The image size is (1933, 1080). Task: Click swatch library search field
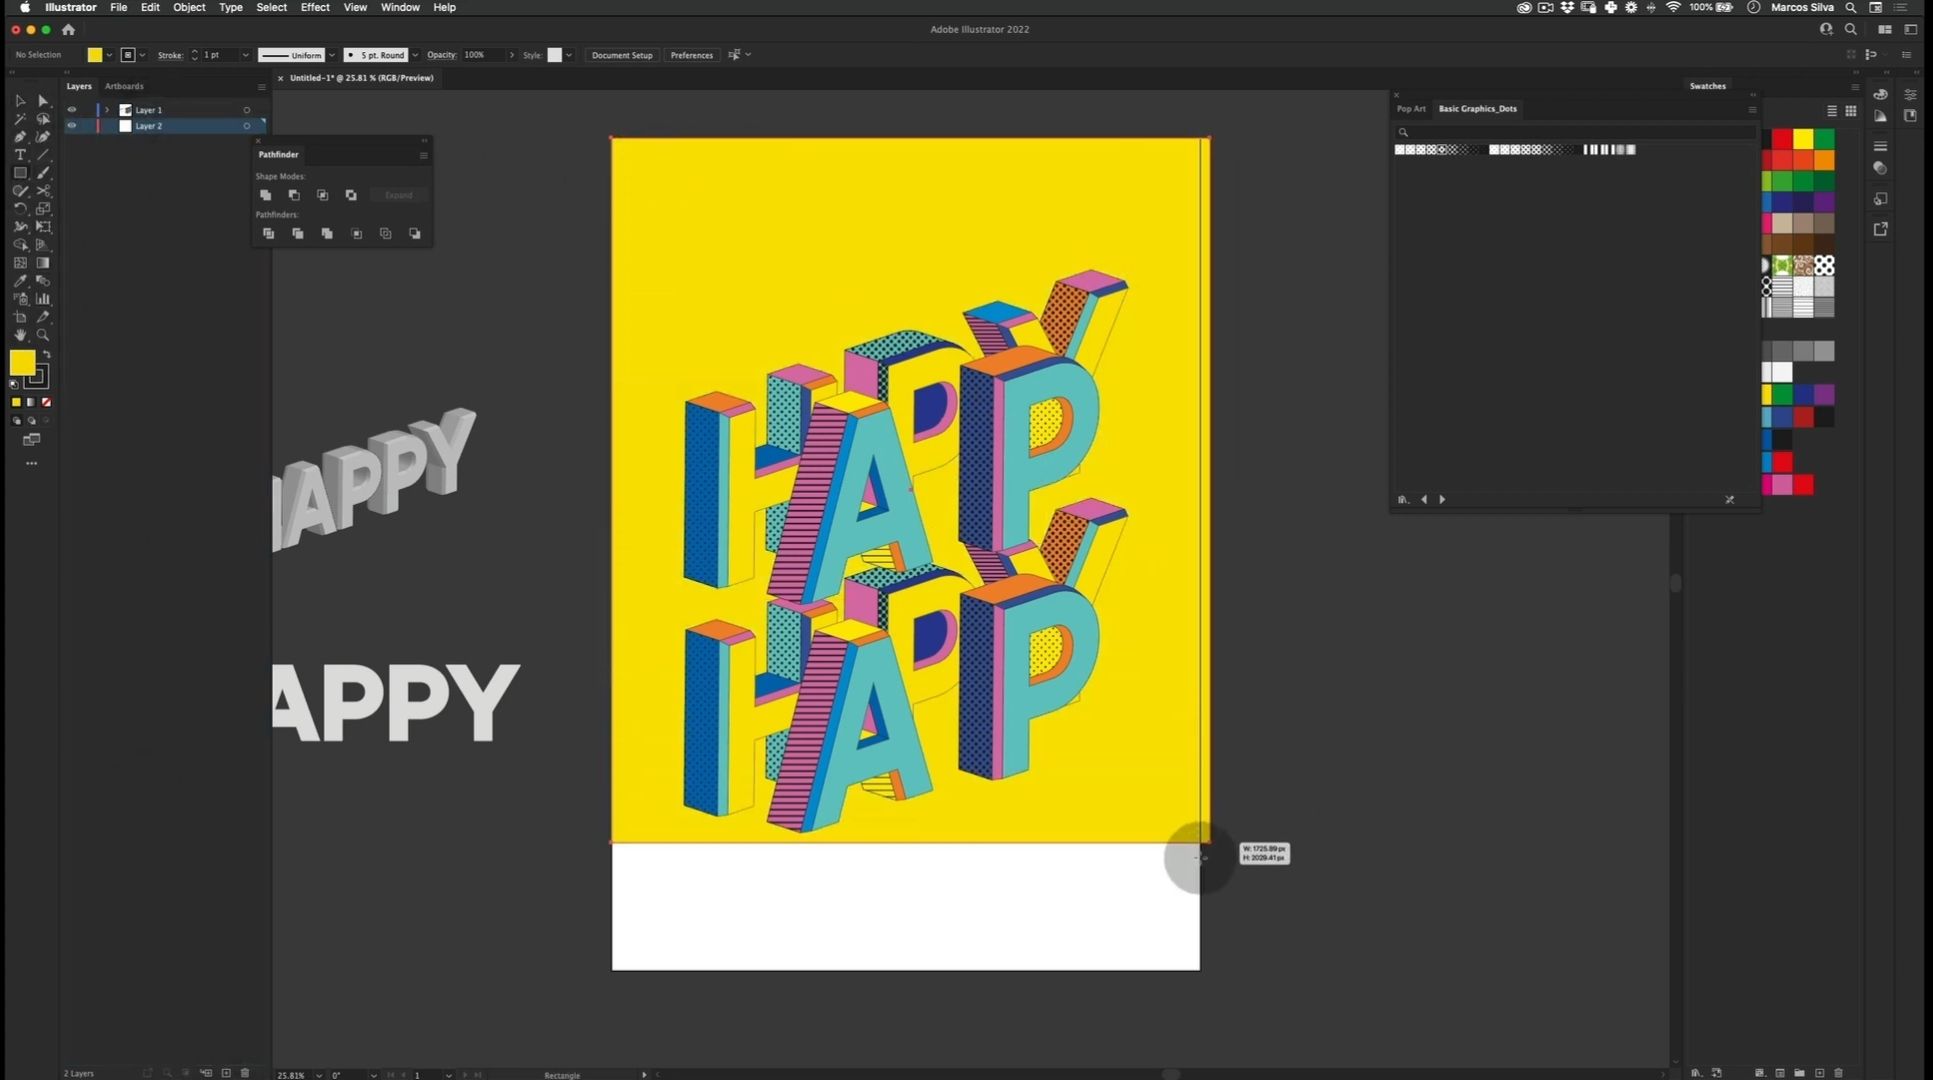pos(1575,132)
